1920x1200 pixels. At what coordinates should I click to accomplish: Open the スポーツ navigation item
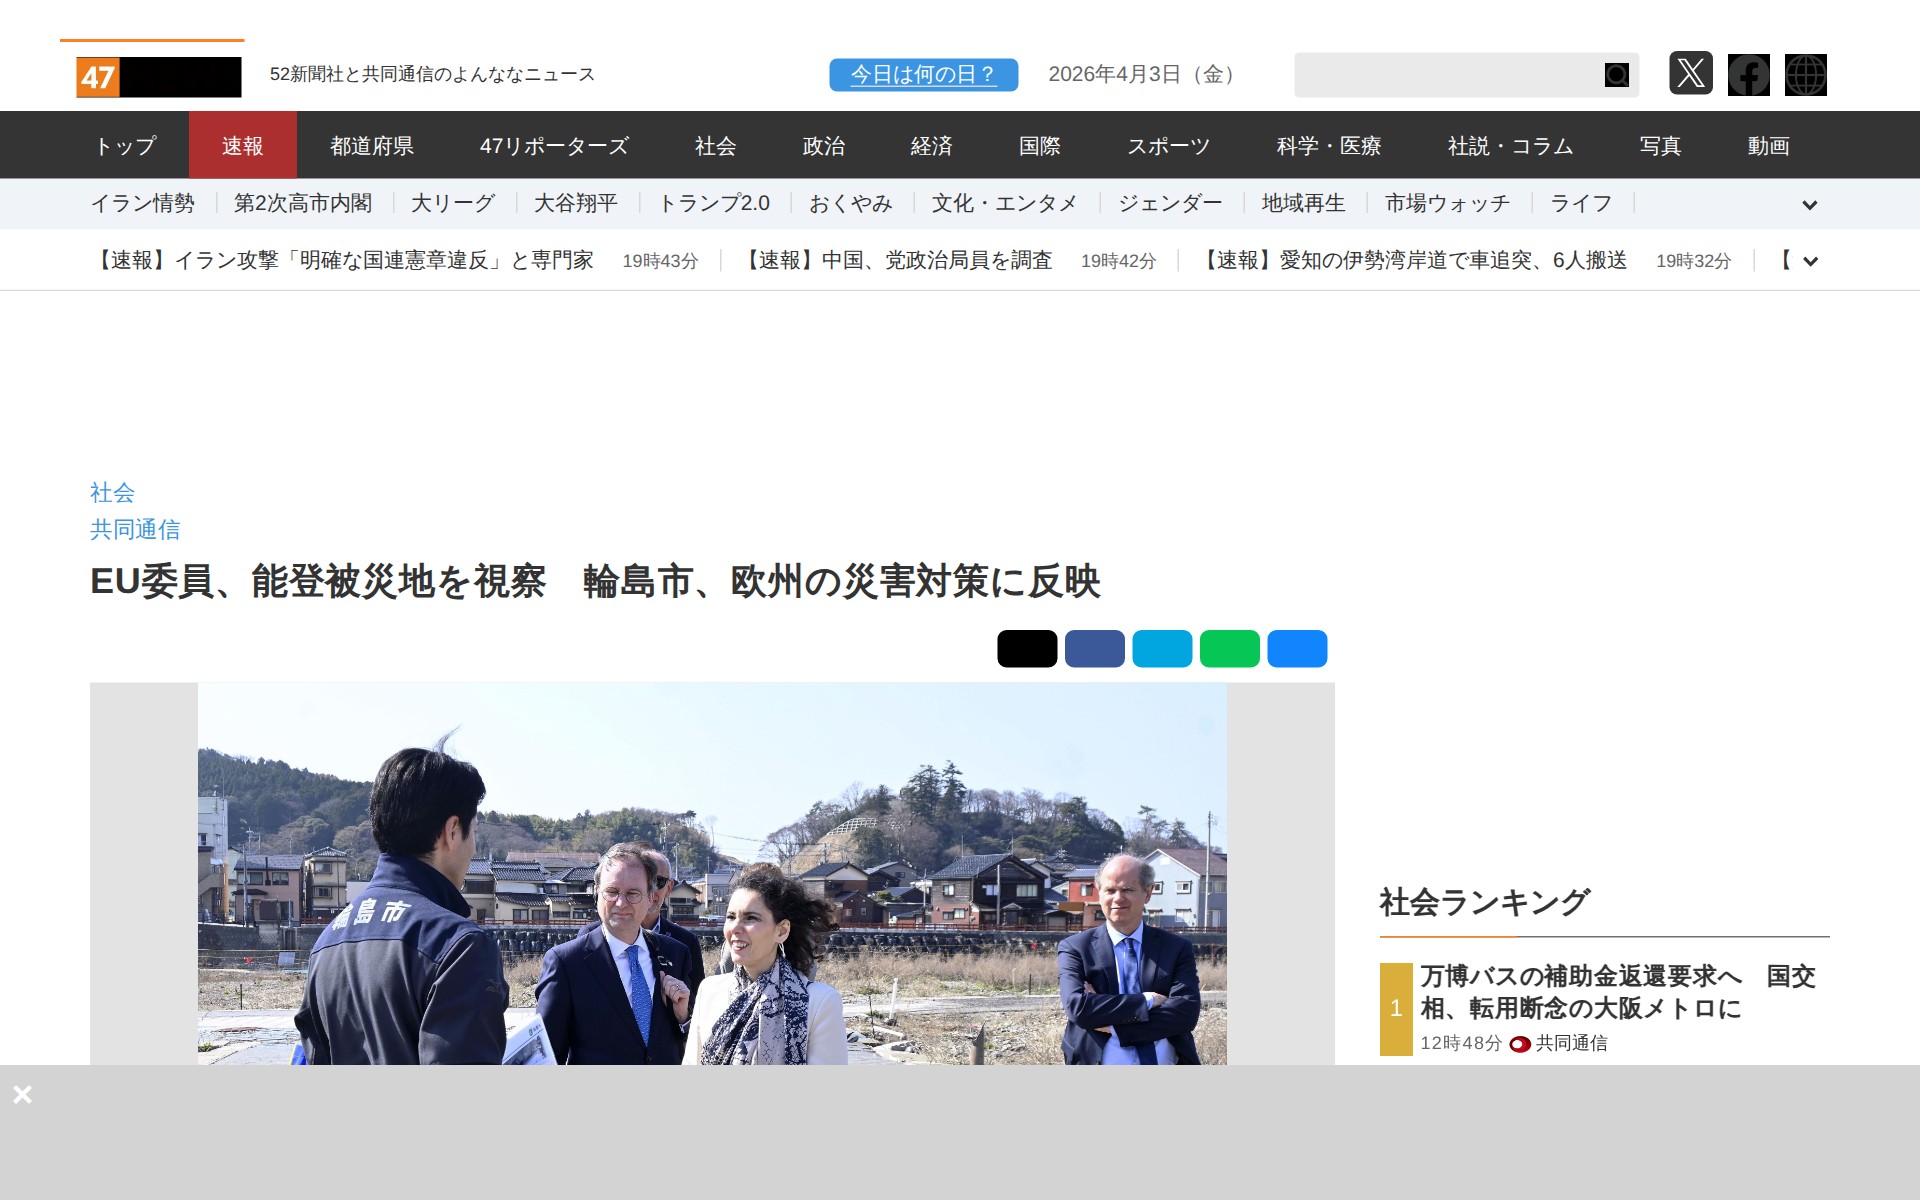click(1168, 146)
